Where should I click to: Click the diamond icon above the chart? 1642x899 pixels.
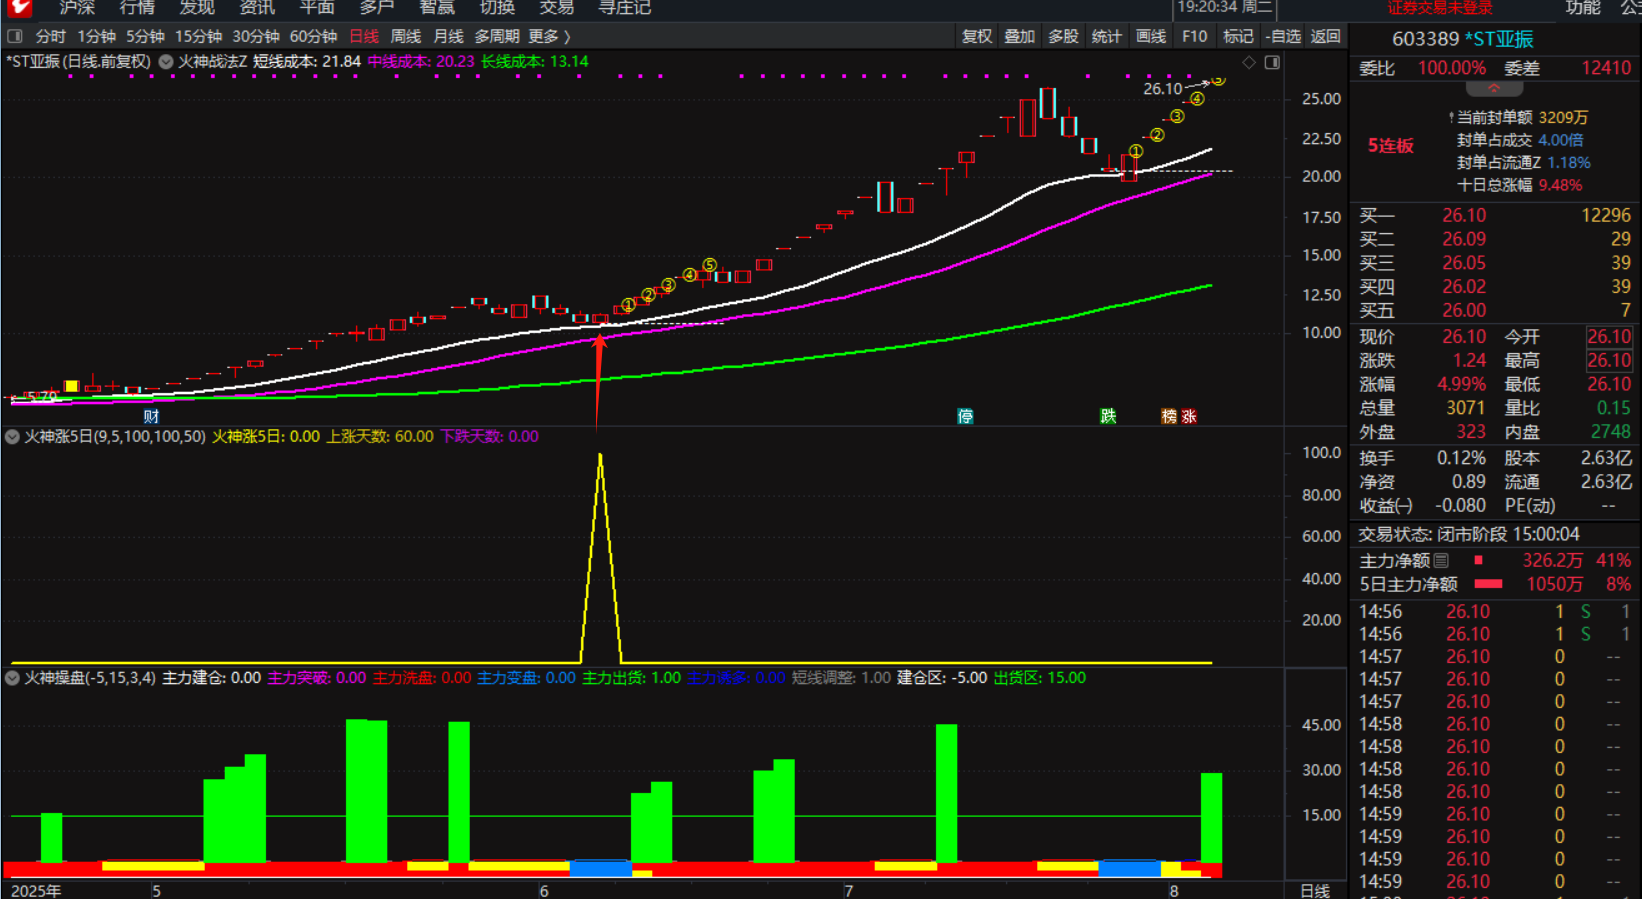pyautogui.click(x=1249, y=62)
